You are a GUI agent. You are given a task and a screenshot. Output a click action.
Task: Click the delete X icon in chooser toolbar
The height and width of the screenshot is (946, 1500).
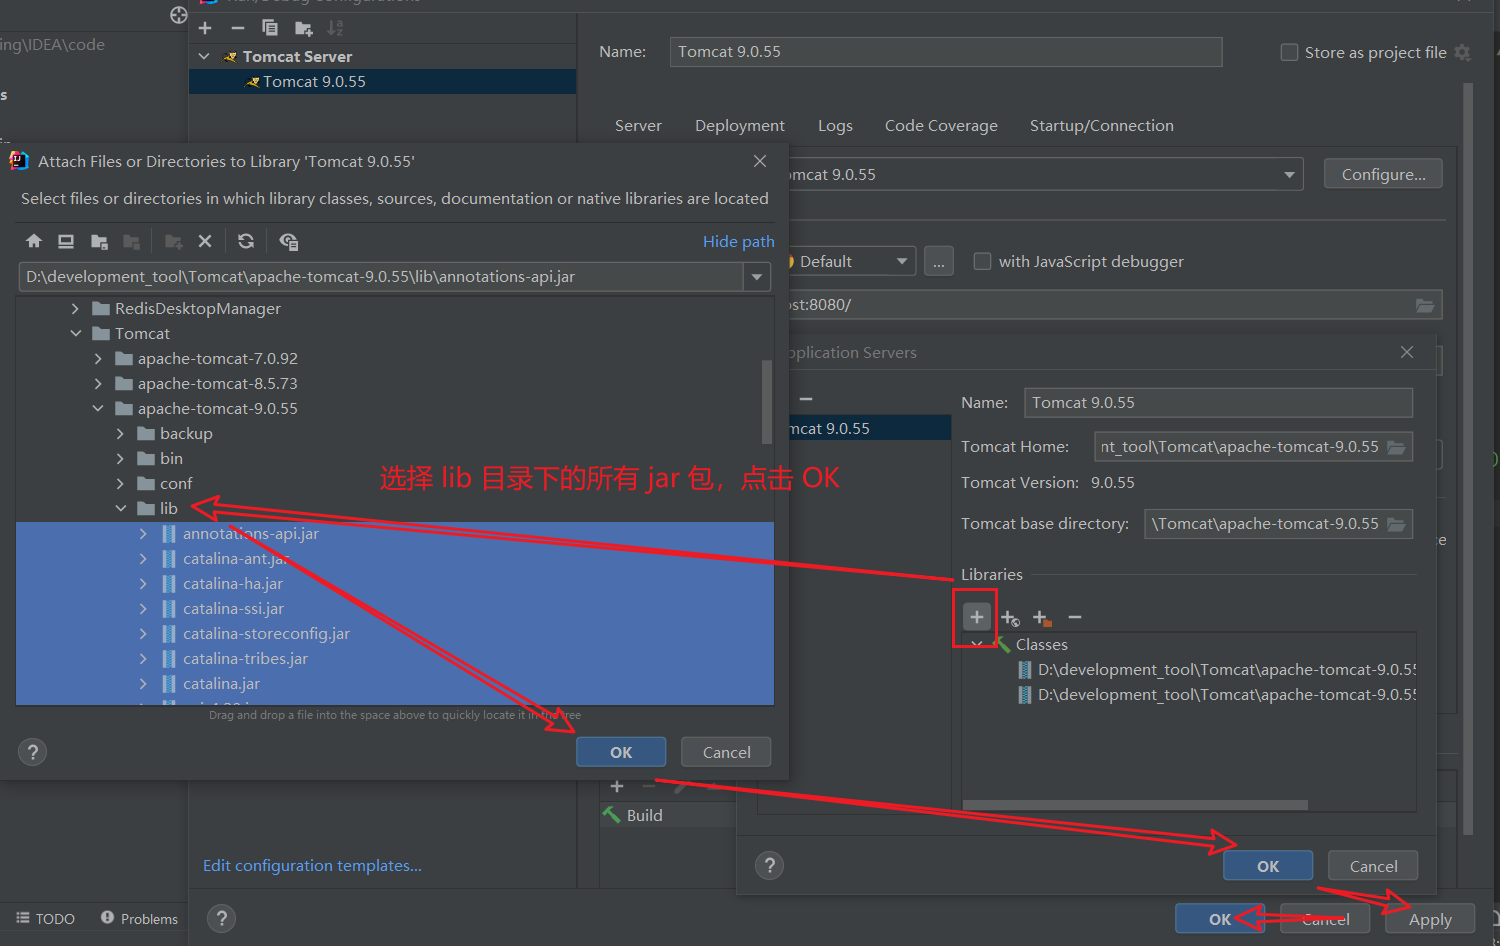pos(205,241)
